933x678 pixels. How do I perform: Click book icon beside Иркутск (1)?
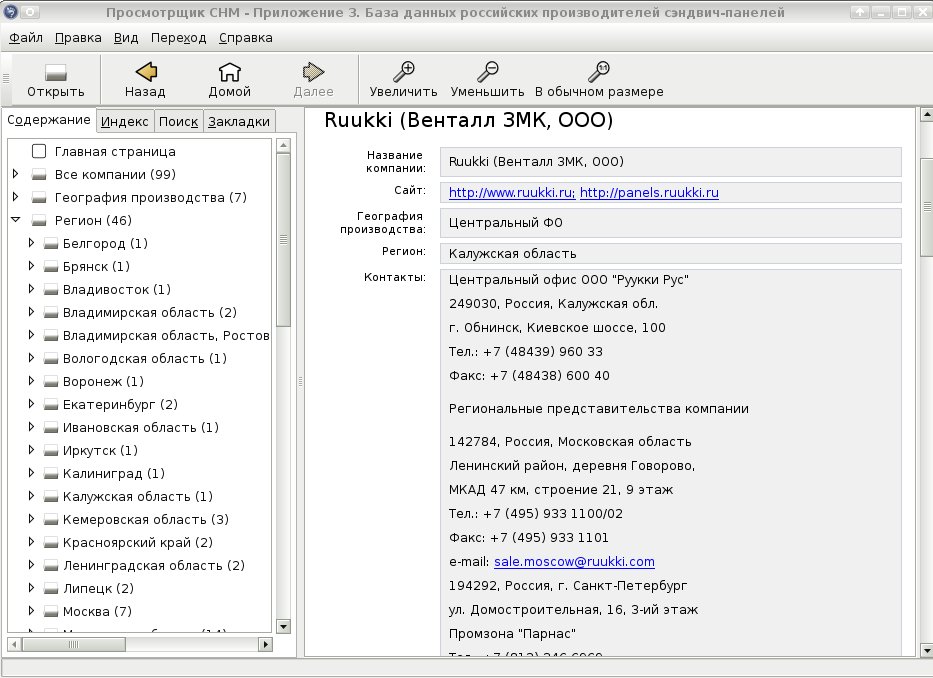point(51,451)
